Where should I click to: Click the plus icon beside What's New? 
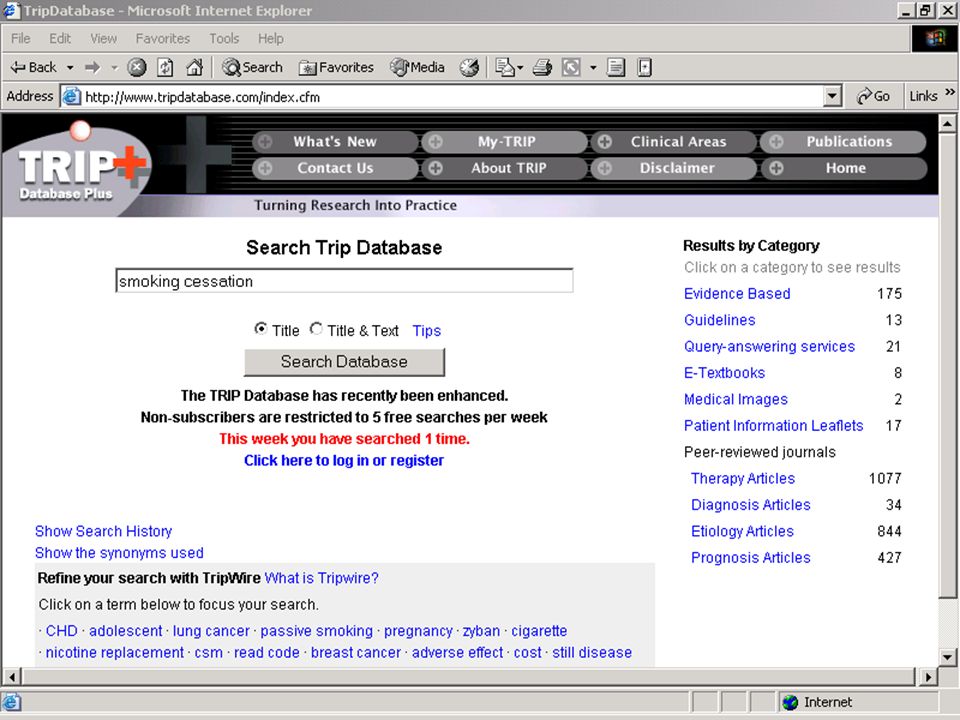265,142
